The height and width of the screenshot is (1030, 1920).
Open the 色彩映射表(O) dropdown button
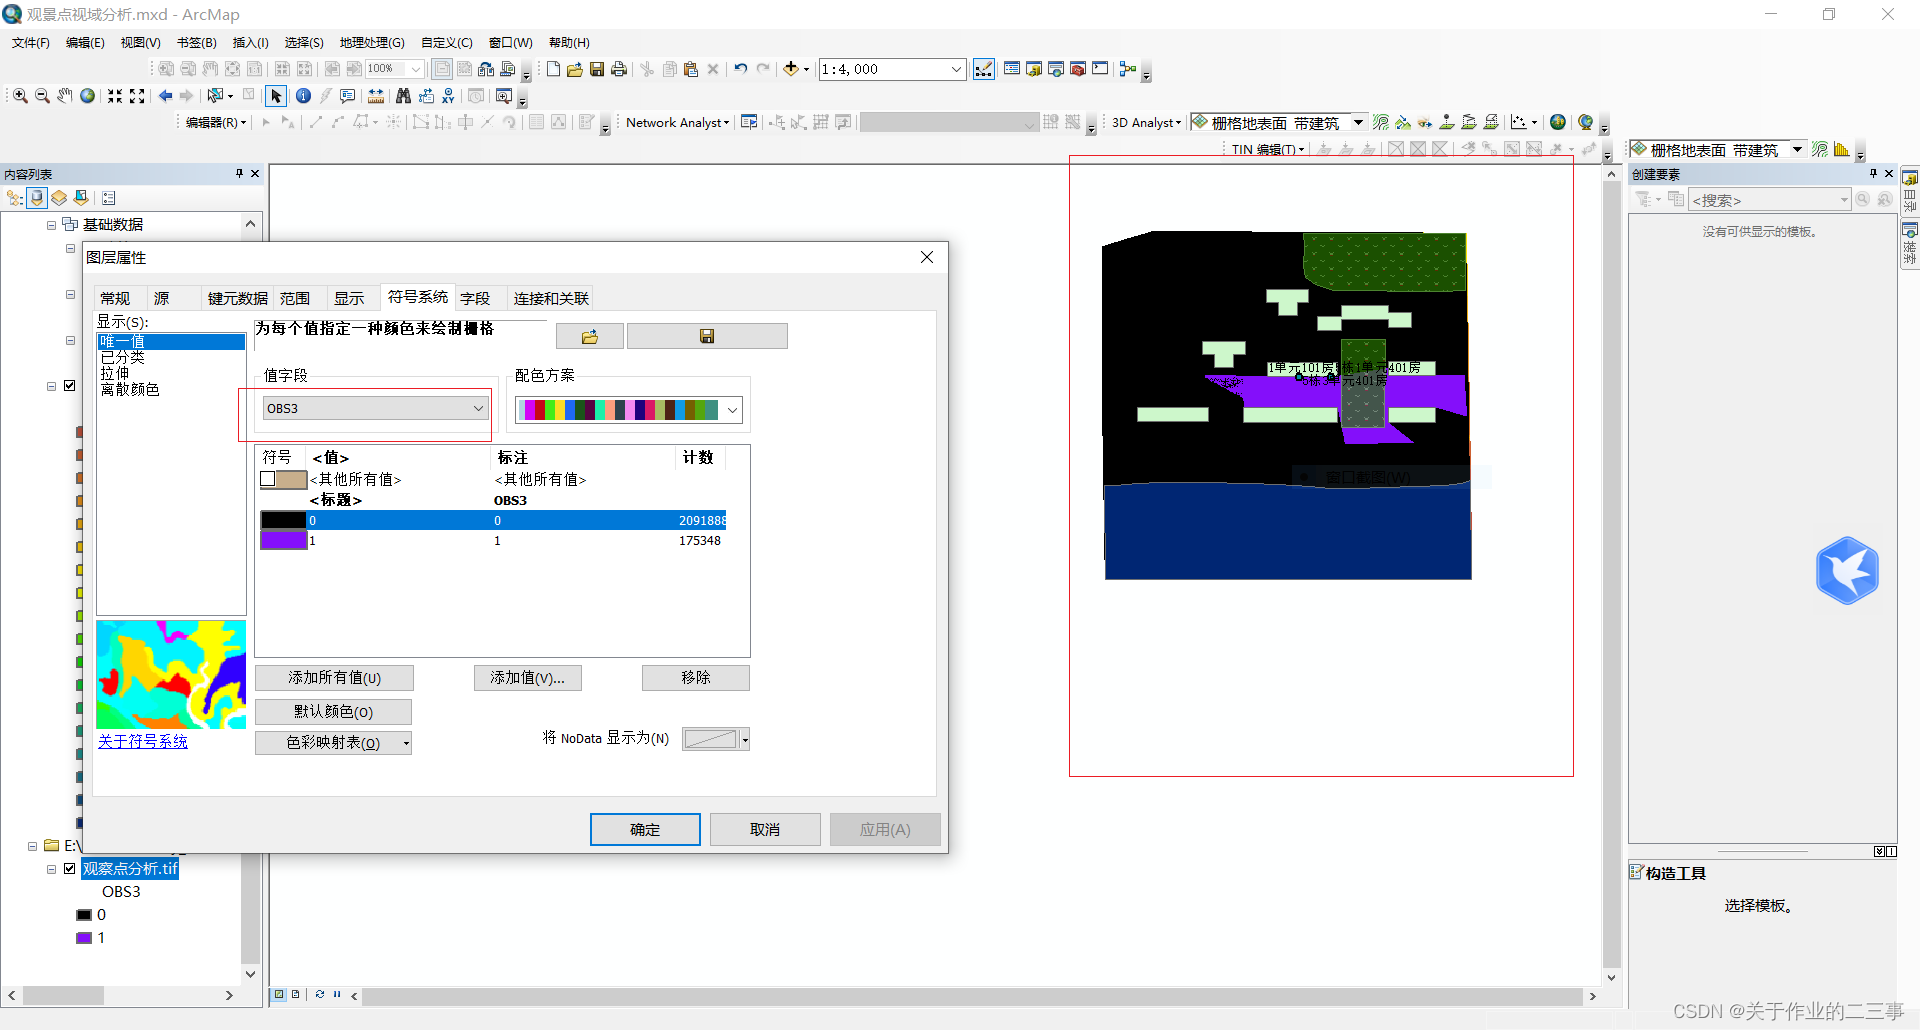[x=406, y=743]
